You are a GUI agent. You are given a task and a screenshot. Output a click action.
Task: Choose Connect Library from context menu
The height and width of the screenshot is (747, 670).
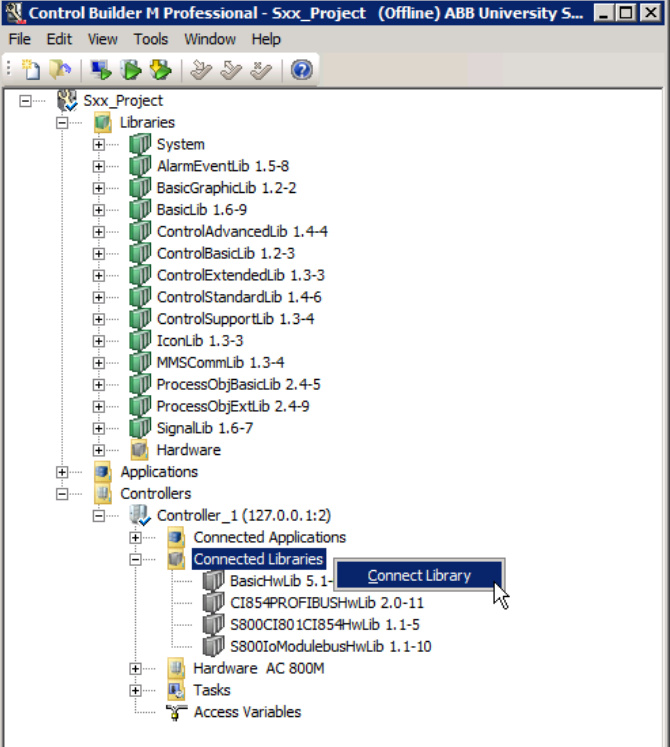pos(419,575)
